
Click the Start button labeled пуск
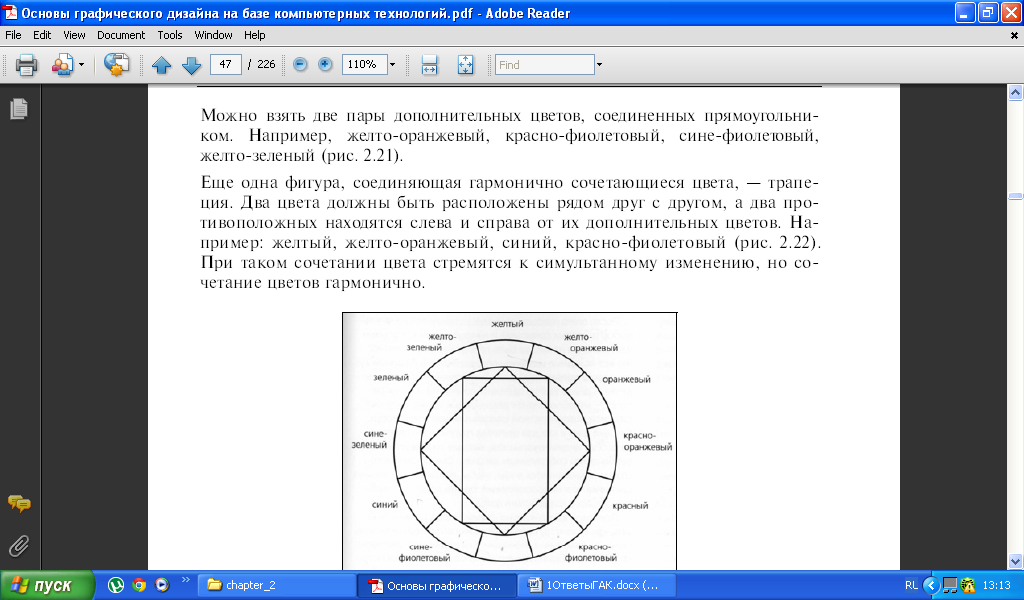click(47, 585)
